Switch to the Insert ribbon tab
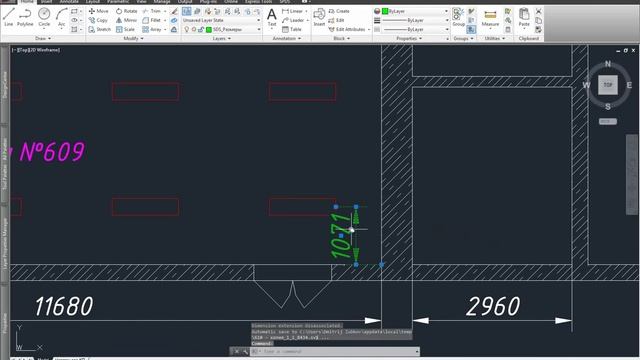This screenshot has height=360, width=640. (x=47, y=2)
